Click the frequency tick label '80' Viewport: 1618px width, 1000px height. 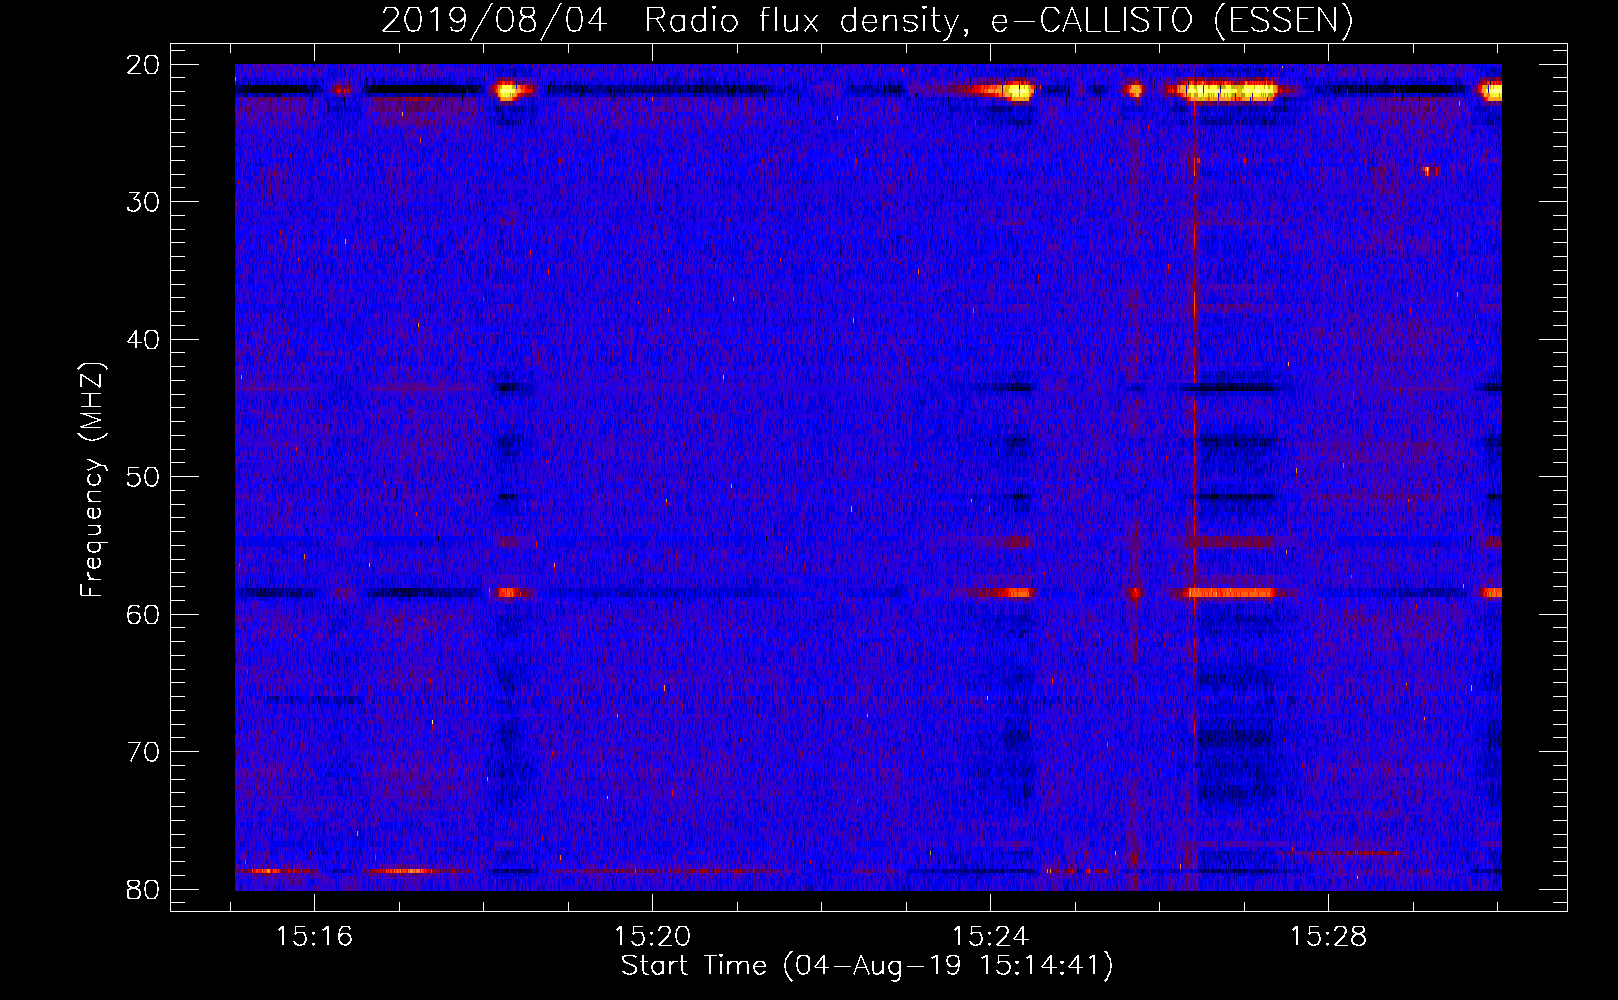click(x=144, y=889)
